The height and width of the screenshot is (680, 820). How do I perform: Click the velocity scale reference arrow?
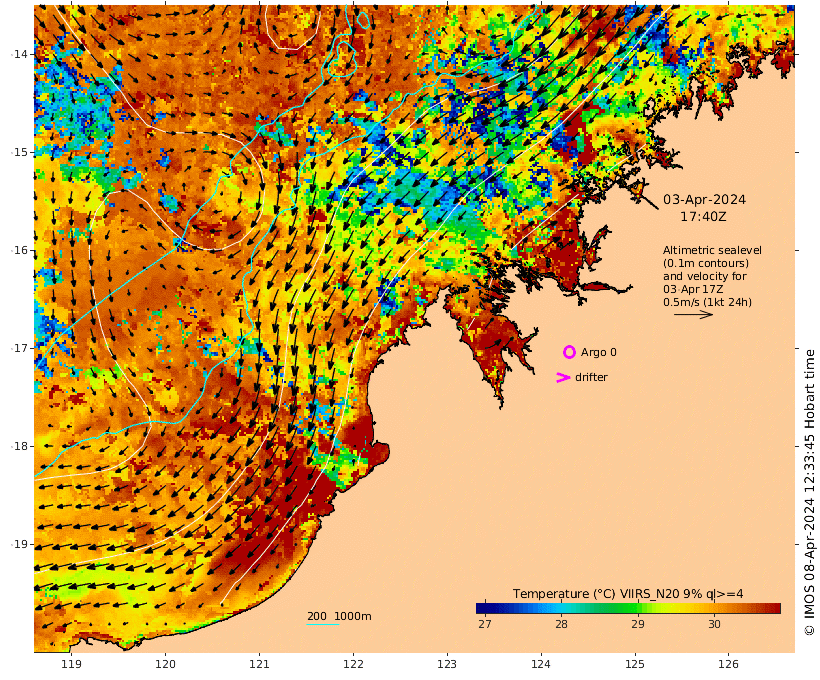(x=693, y=314)
